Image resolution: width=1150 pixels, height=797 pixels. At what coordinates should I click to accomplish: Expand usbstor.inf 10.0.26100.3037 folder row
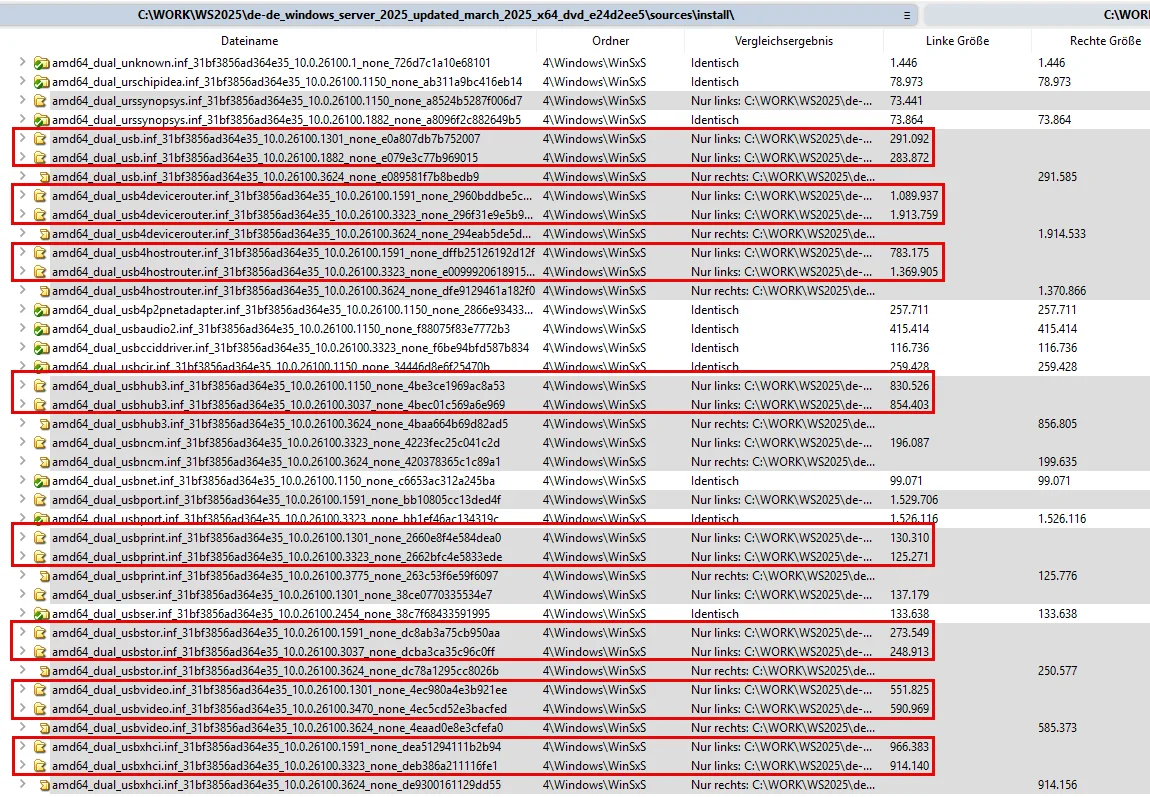point(23,651)
